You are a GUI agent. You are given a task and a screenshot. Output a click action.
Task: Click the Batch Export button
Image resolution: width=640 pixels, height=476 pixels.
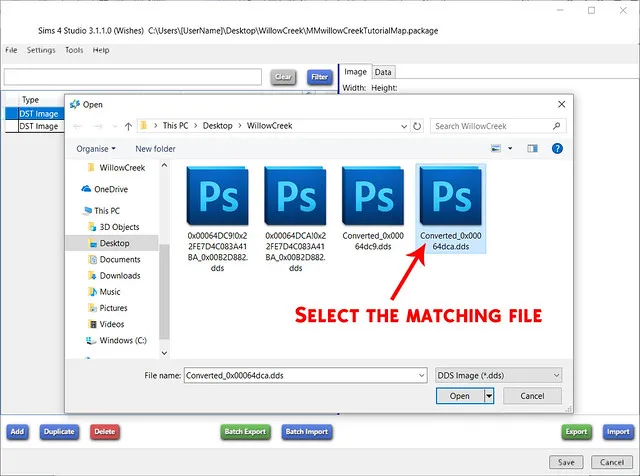tap(245, 432)
